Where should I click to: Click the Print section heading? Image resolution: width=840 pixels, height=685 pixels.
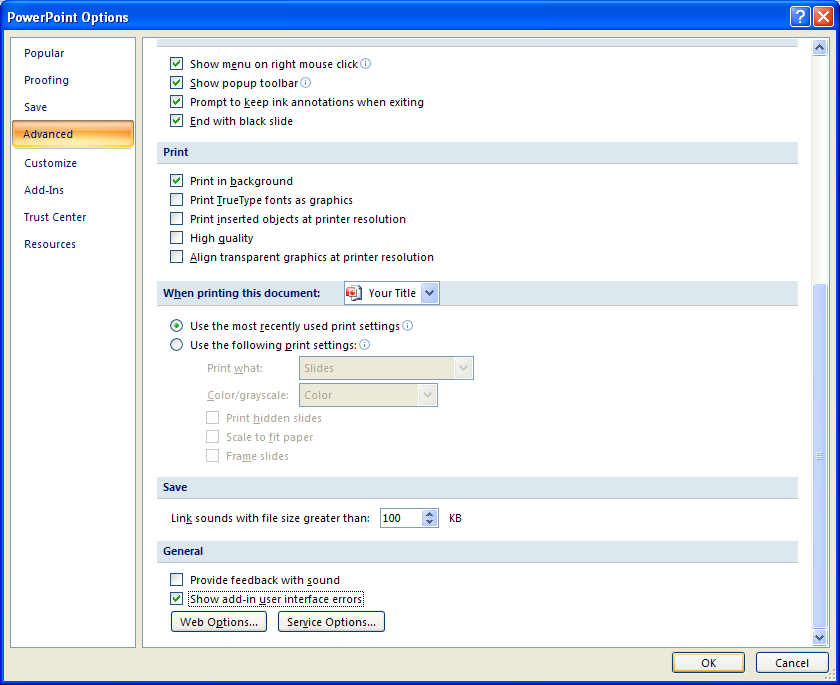(x=176, y=152)
